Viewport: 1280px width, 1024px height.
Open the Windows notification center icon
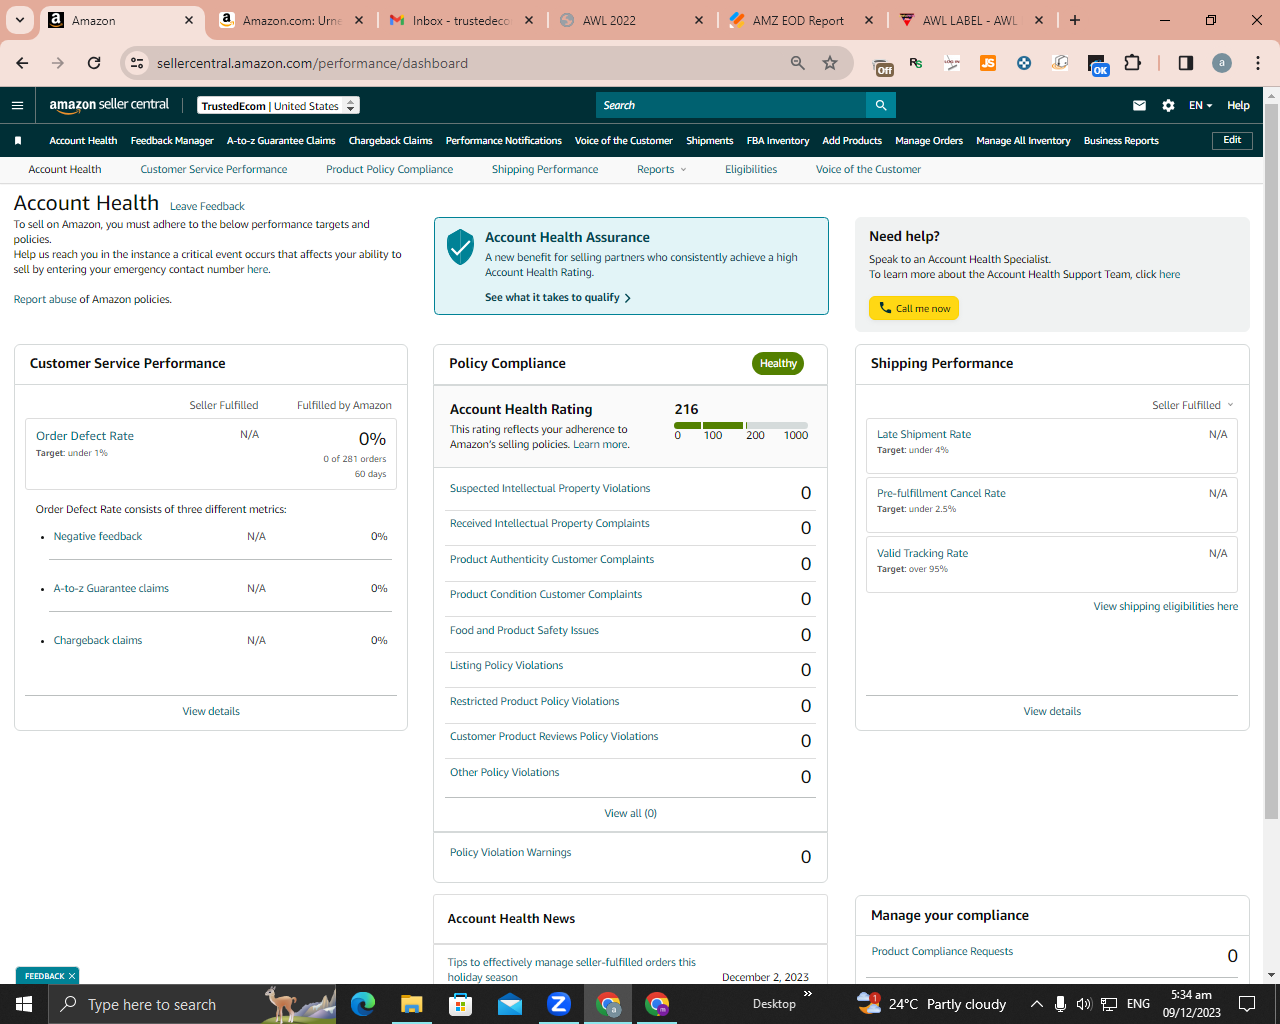(1247, 1004)
